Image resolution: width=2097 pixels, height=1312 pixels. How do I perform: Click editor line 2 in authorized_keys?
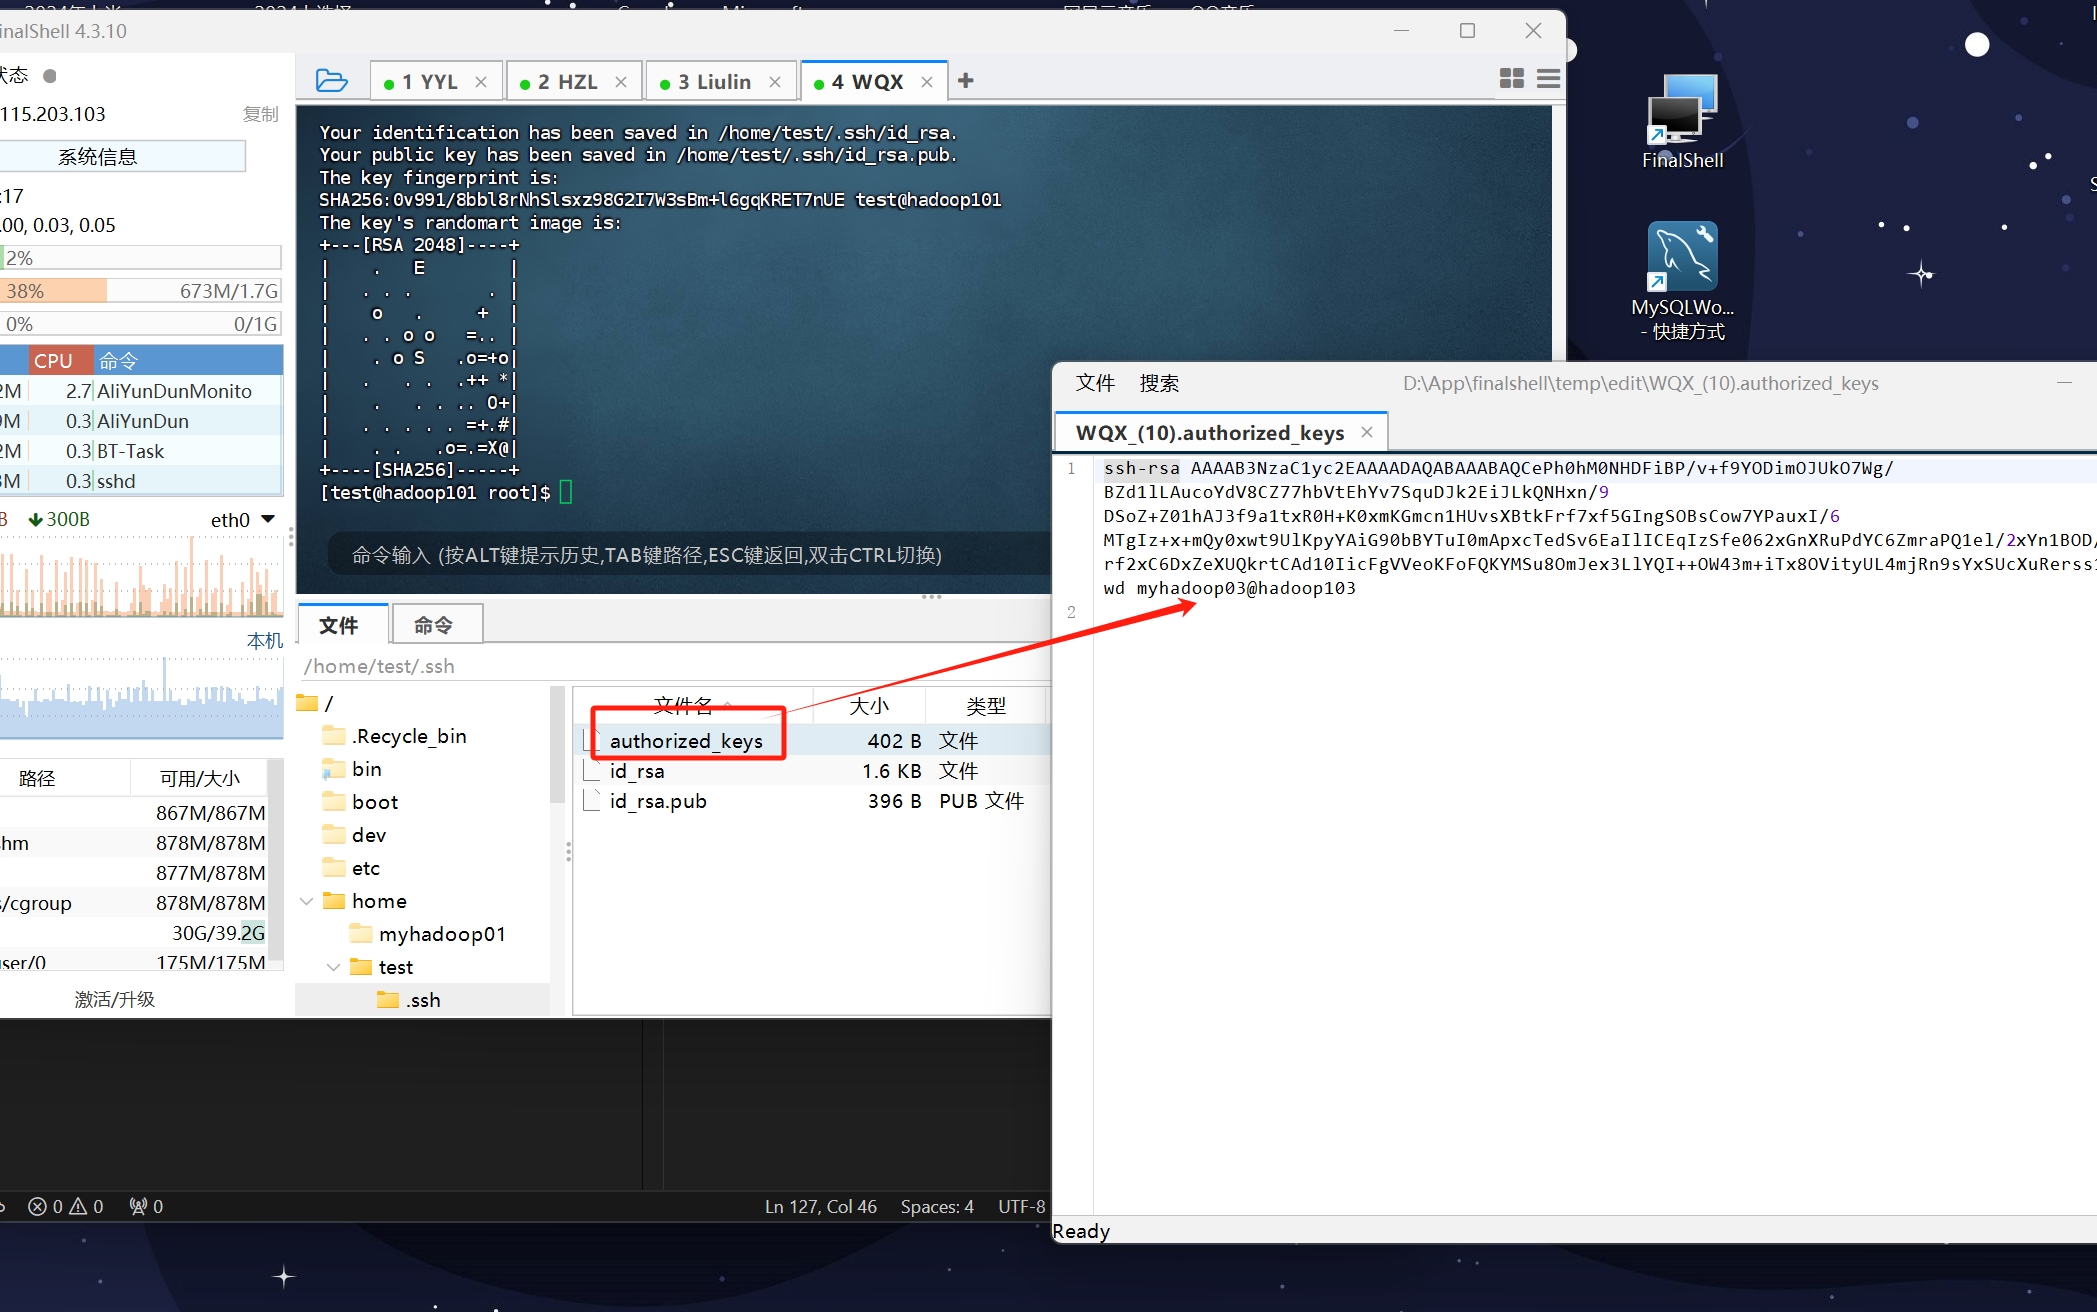pos(1595,612)
